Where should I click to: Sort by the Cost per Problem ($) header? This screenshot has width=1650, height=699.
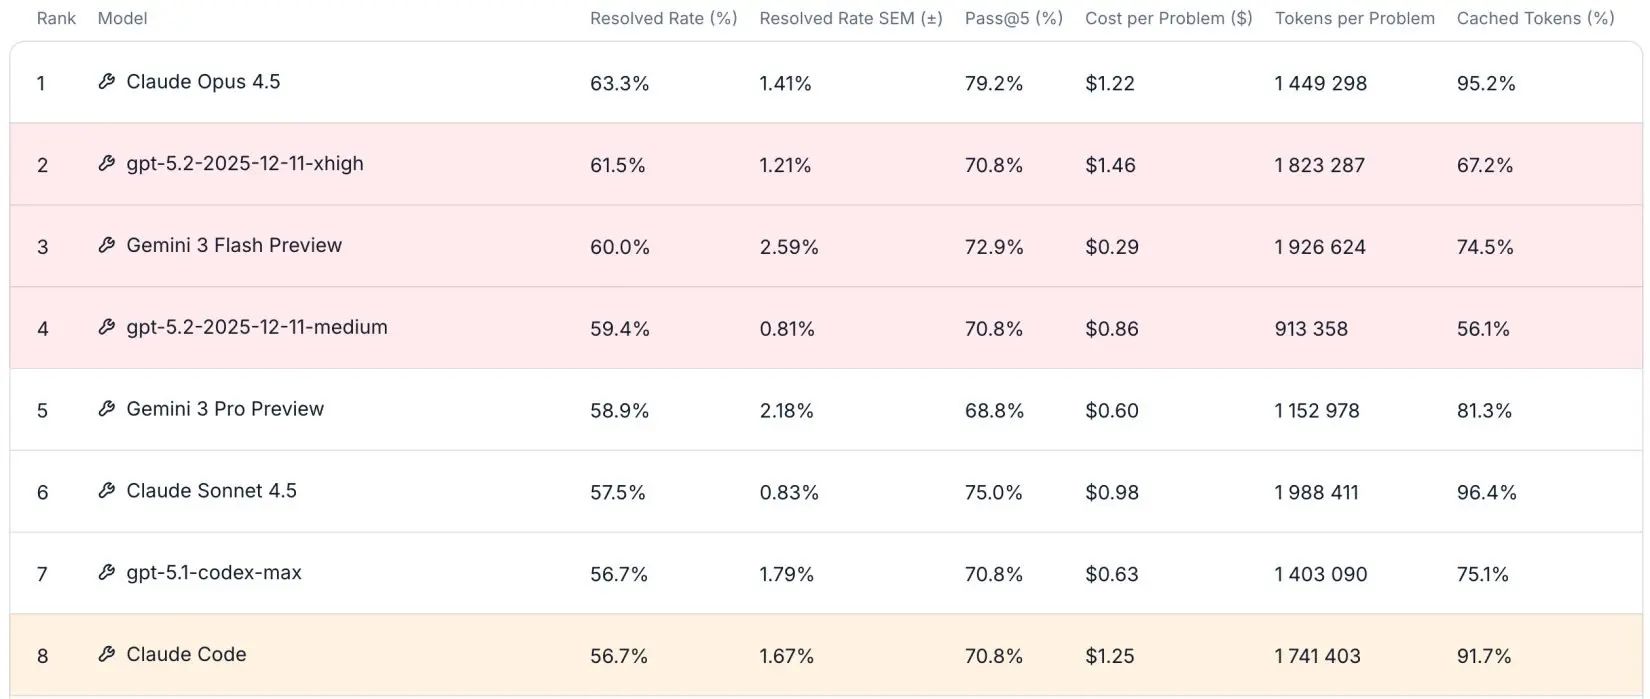(x=1168, y=18)
